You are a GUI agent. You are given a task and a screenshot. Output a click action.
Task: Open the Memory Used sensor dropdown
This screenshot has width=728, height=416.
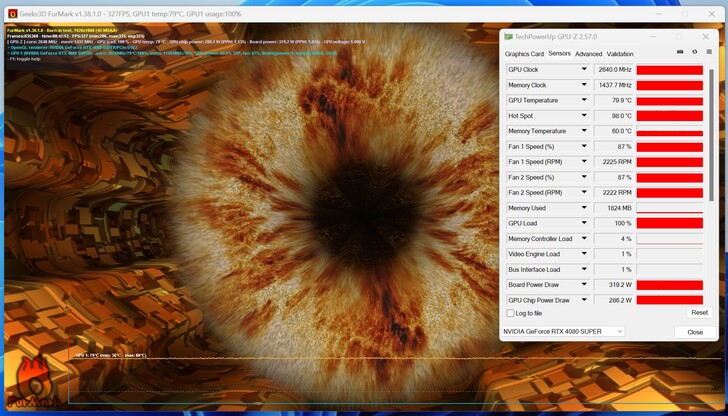pyautogui.click(x=583, y=208)
